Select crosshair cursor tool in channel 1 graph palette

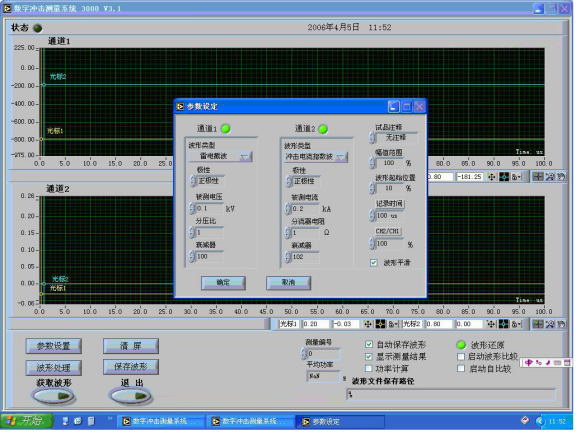pyautogui.click(x=538, y=177)
